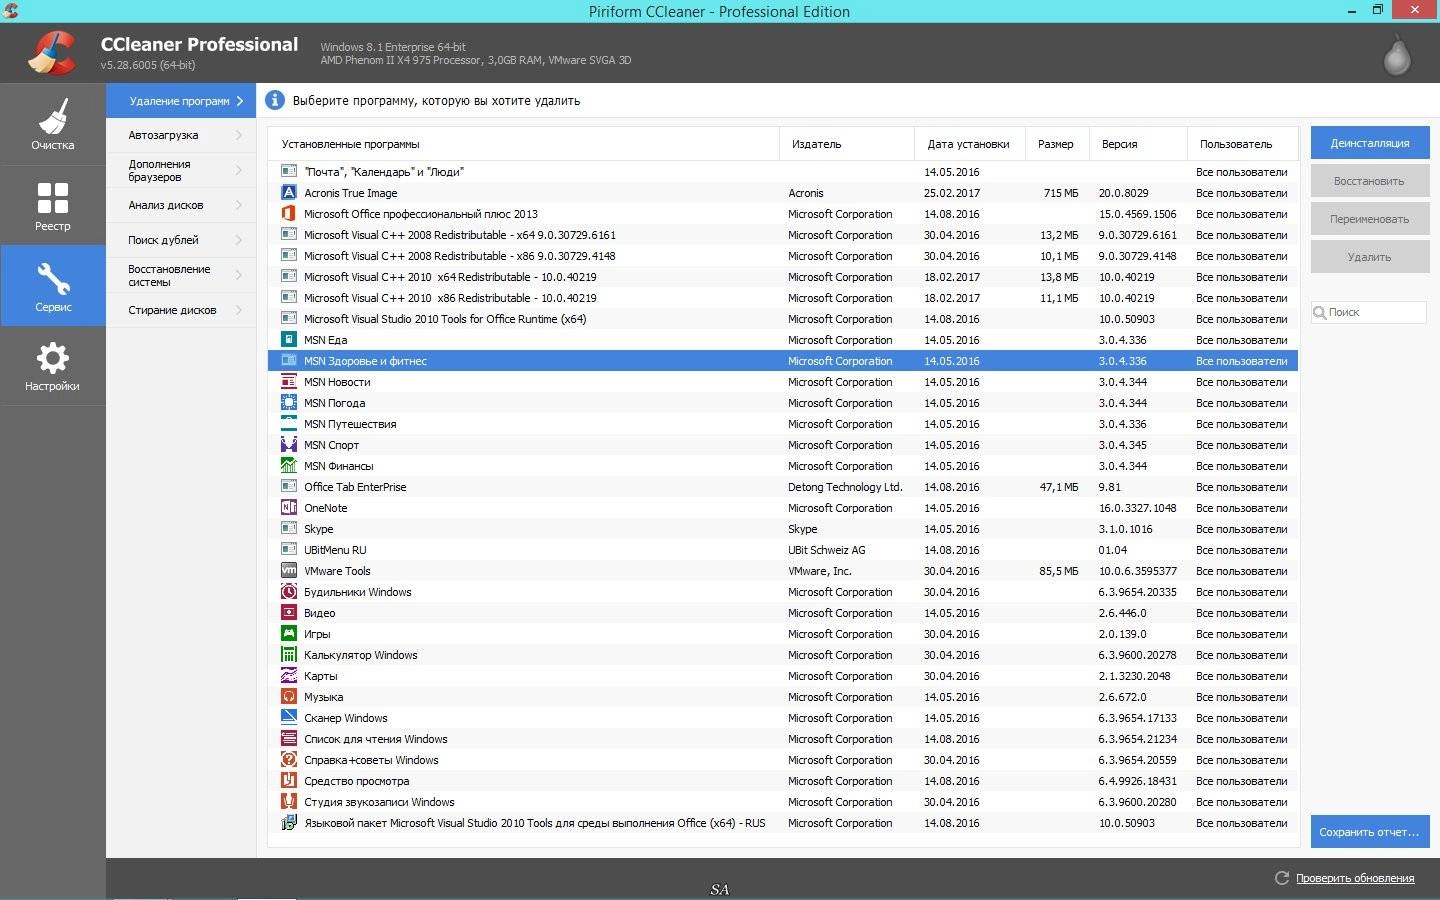Sort by Пользователь column header
The height and width of the screenshot is (900, 1440).
click(1242, 144)
